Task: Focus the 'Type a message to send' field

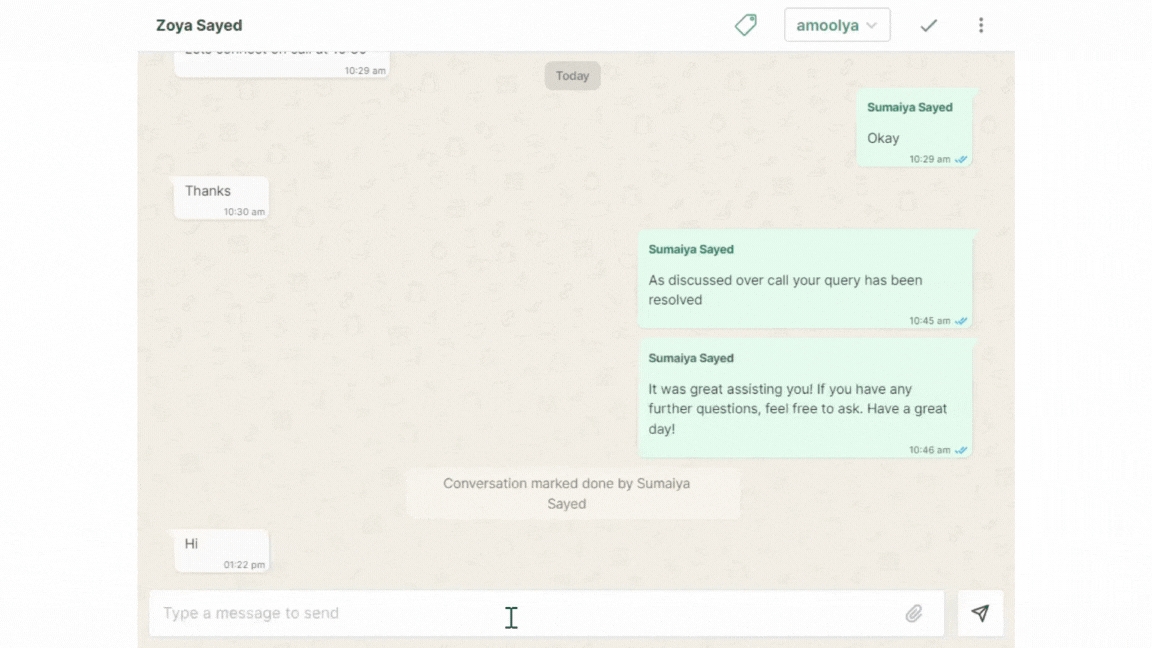Action: click(520, 613)
